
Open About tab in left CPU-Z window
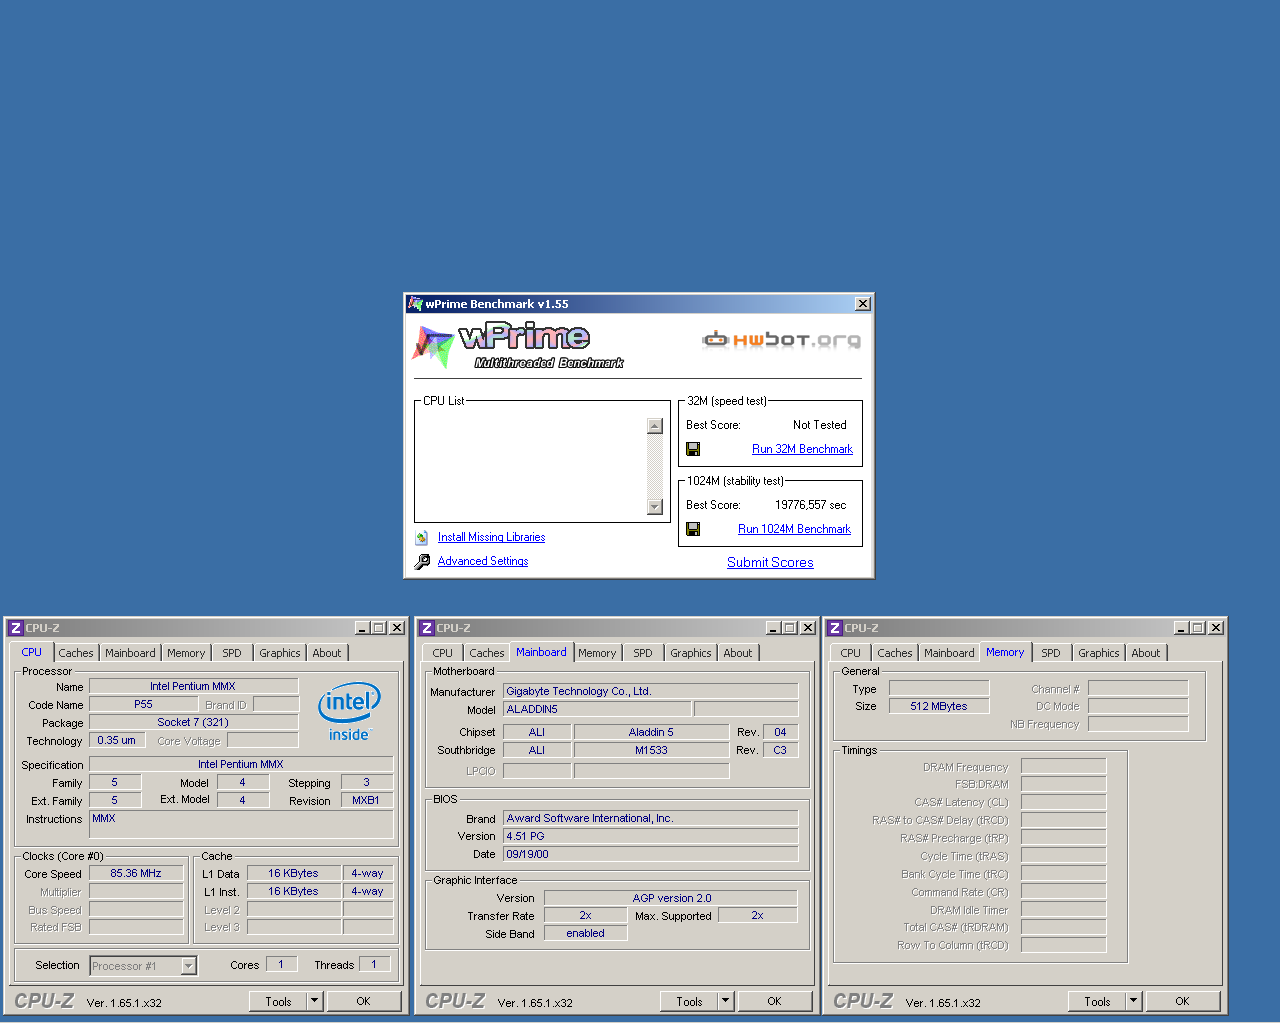327,653
